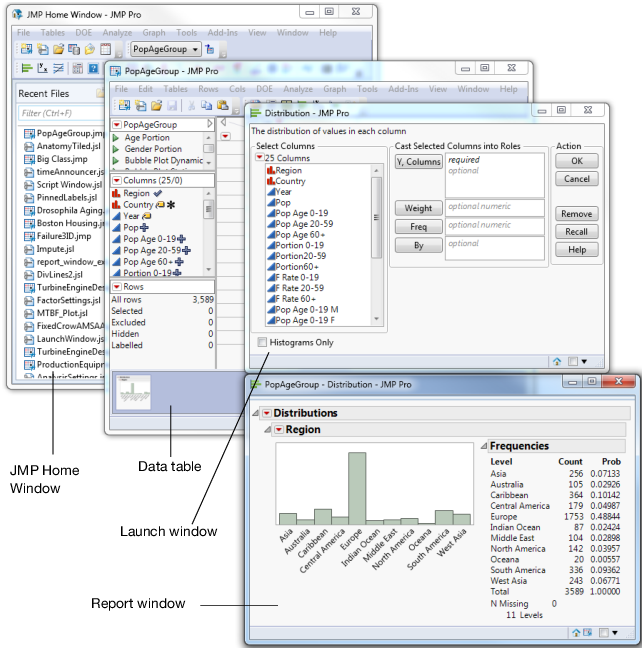
Task: Open red triangle menu in data grid corner
Action: [x=225, y=136]
